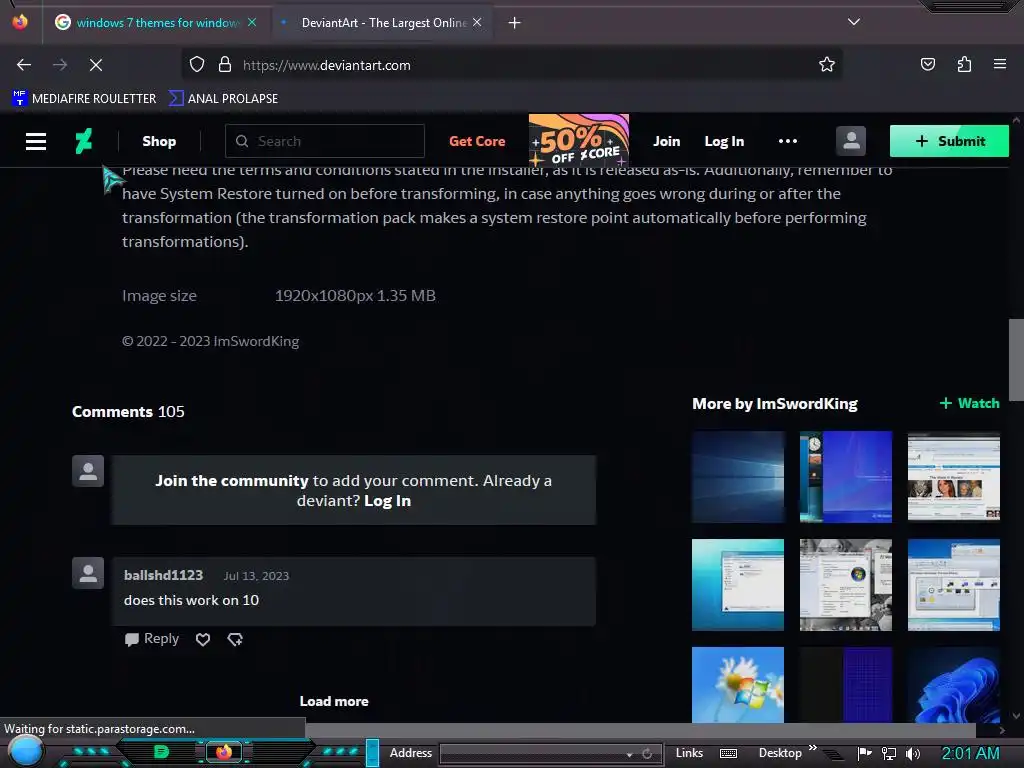Screen dimensions: 1024x768
Task: Open the taskbar Links toolbar
Action: click(689, 753)
